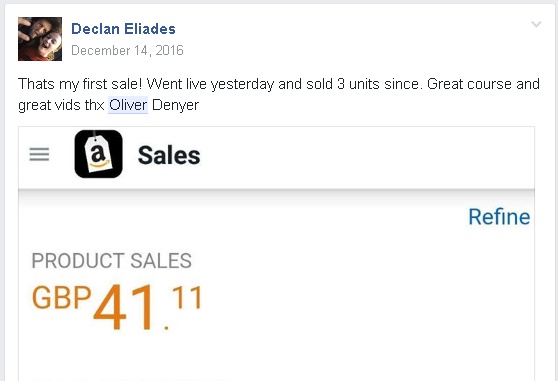Open the post options chevron dropdown
Viewport: 558px width, 381px height.
click(x=536, y=24)
